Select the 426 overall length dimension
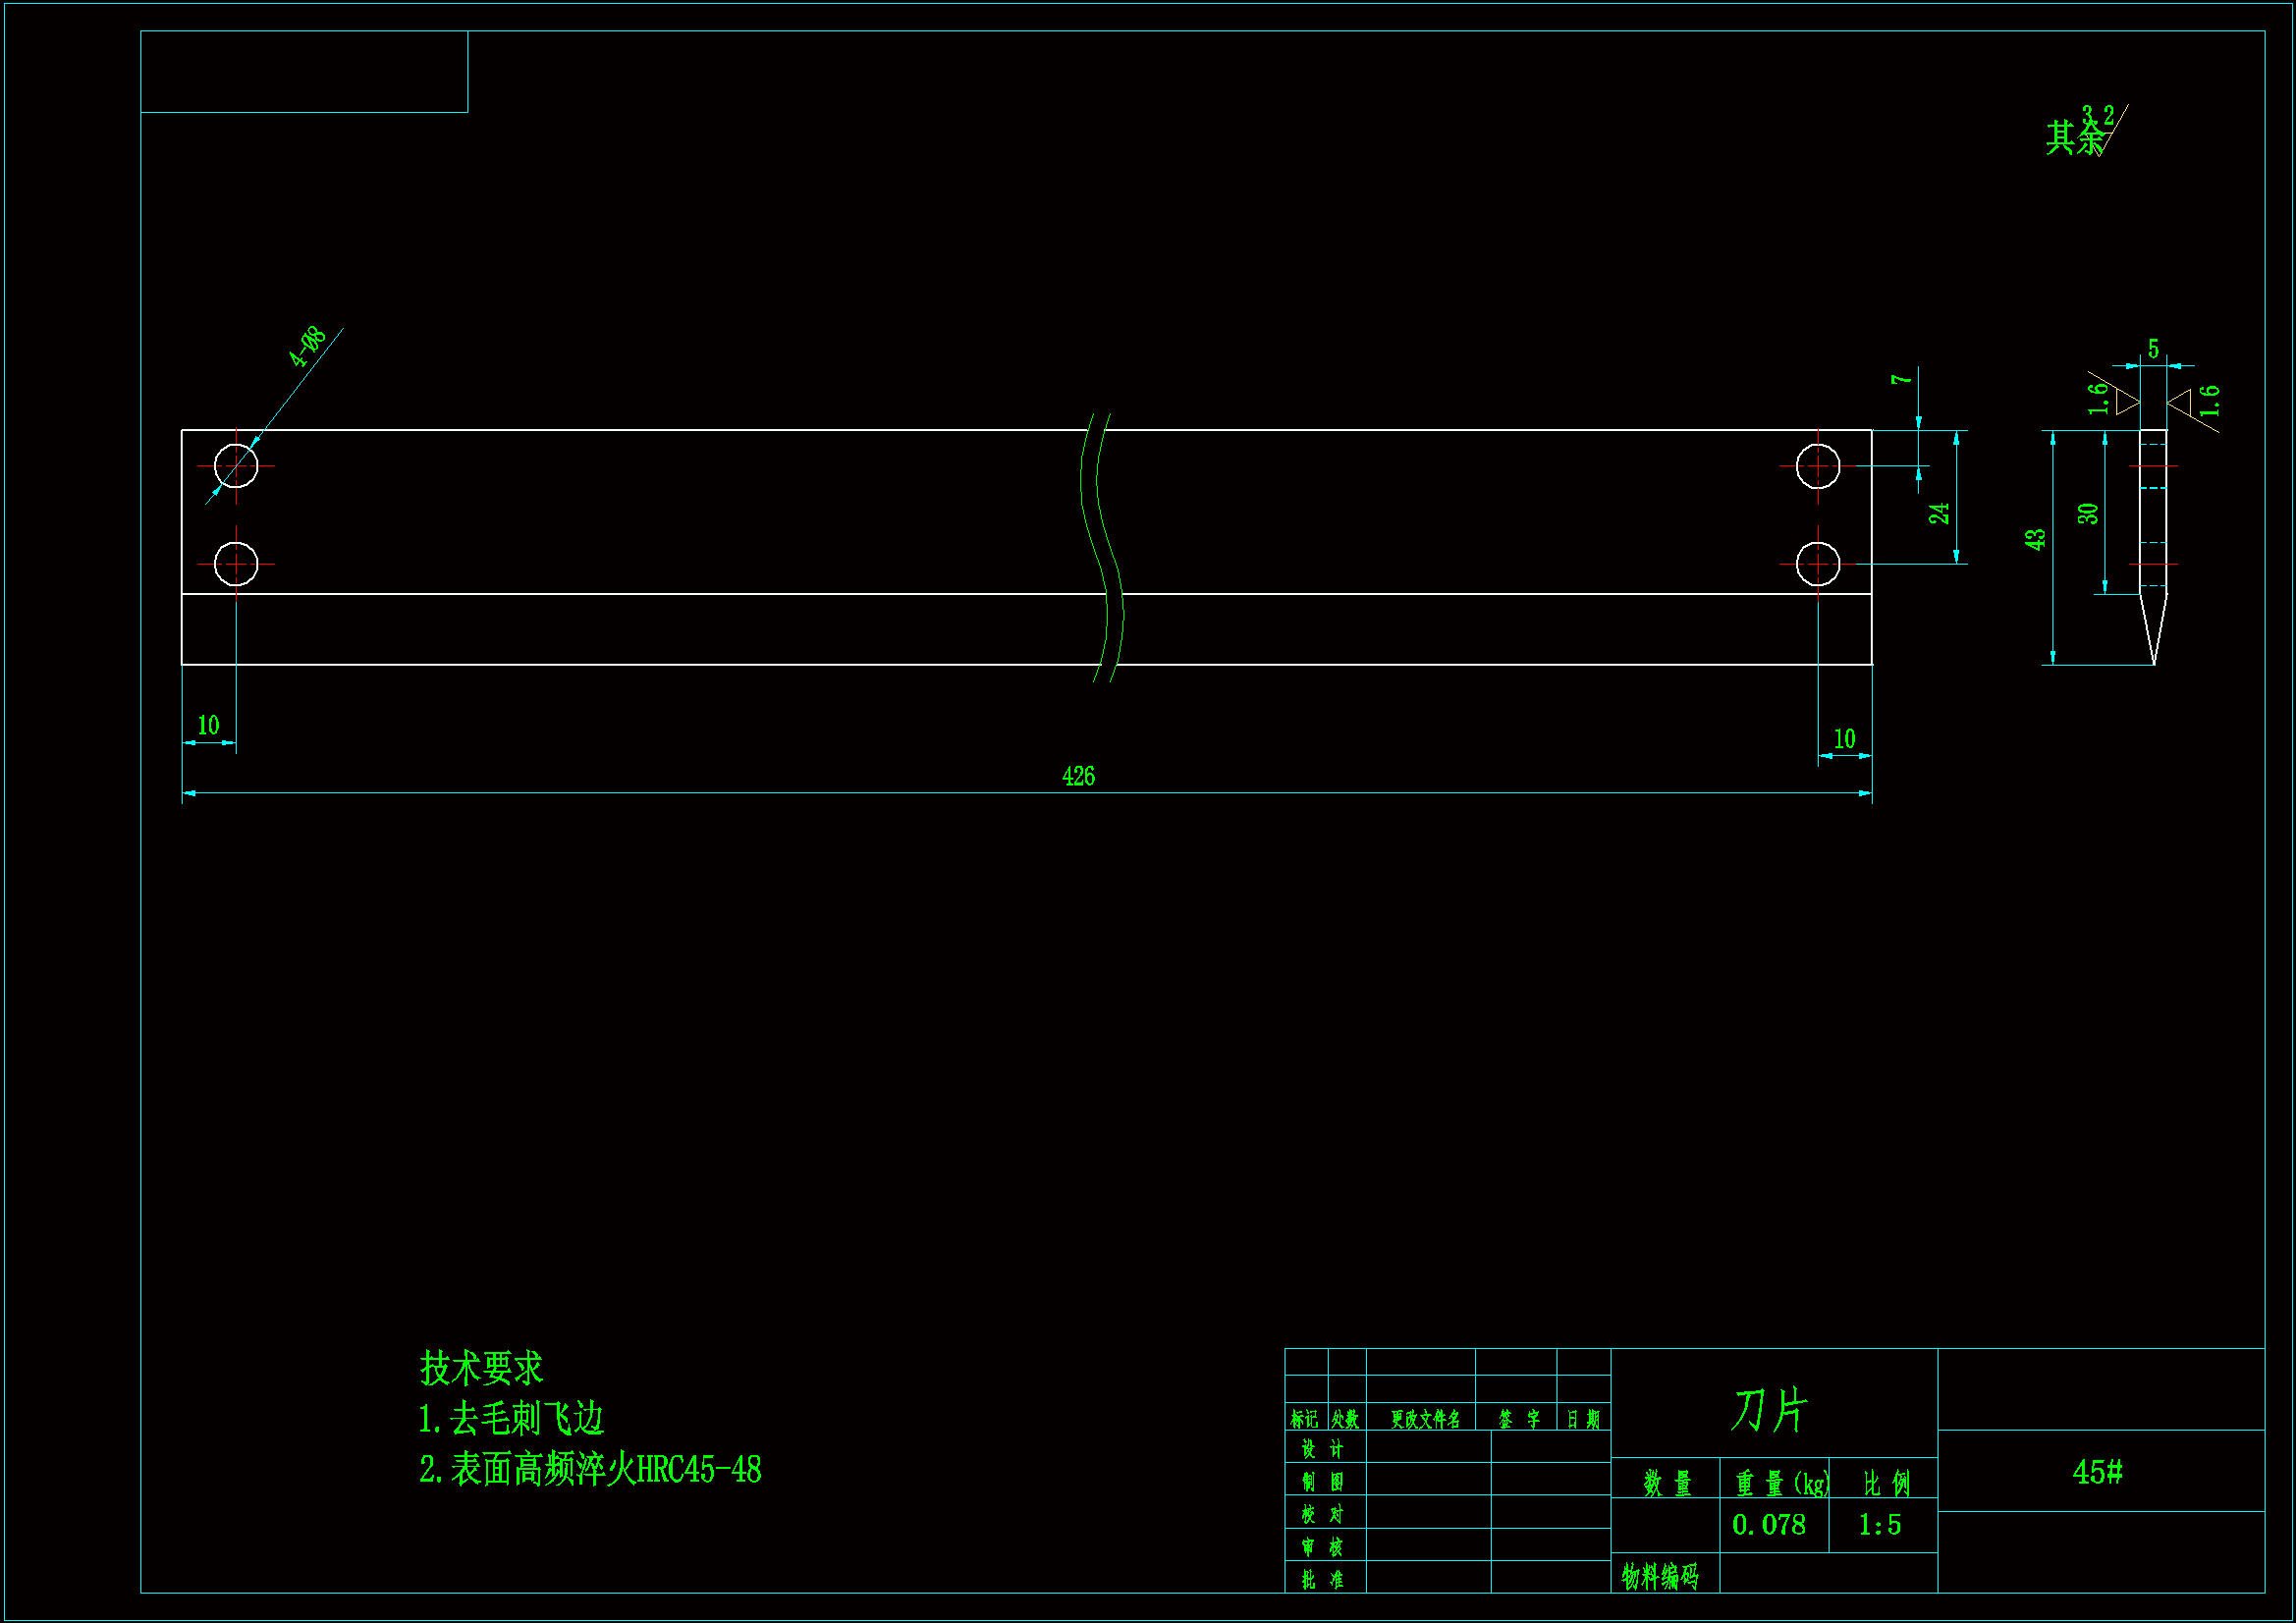Screen dimensions: 2296x1623 [1078, 776]
